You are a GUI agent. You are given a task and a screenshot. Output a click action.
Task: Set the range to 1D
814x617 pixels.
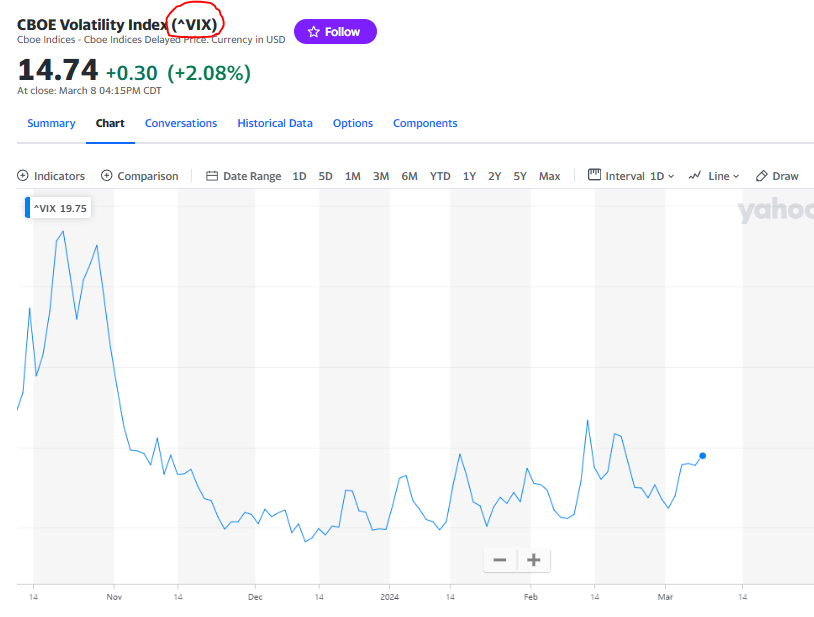(300, 176)
